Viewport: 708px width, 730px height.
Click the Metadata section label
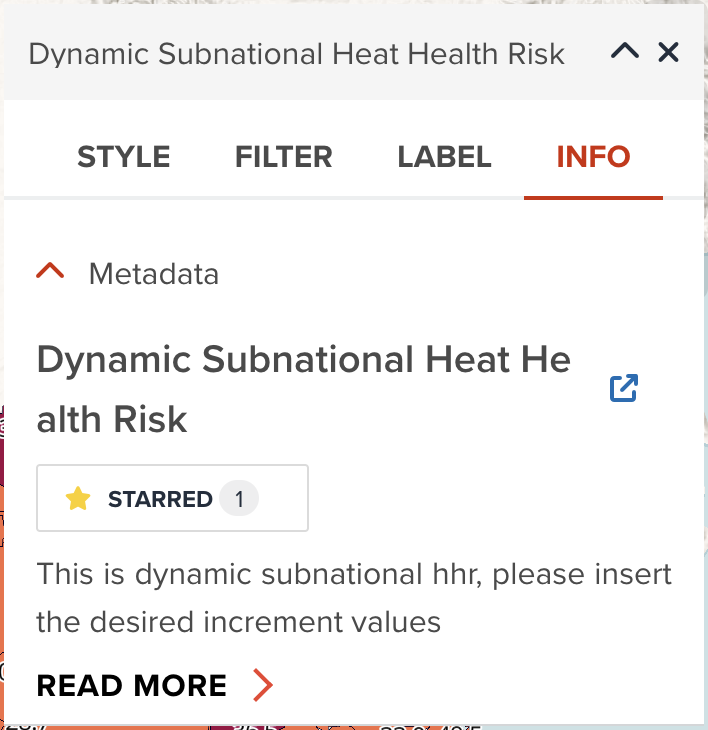click(x=154, y=273)
